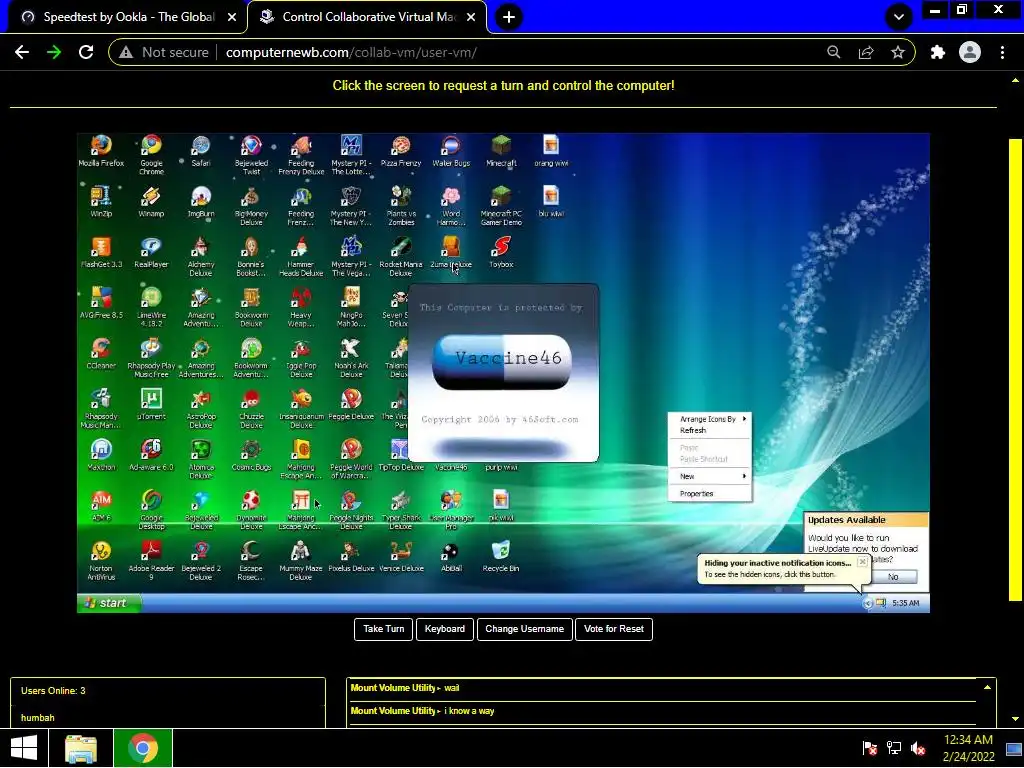This screenshot has width=1024, height=768.
Task: Go back to the previous page
Action: 22,52
